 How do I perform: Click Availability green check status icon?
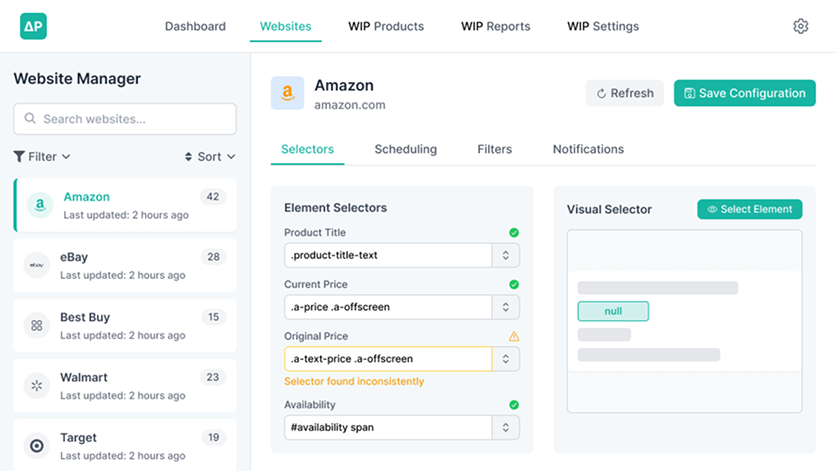click(514, 405)
